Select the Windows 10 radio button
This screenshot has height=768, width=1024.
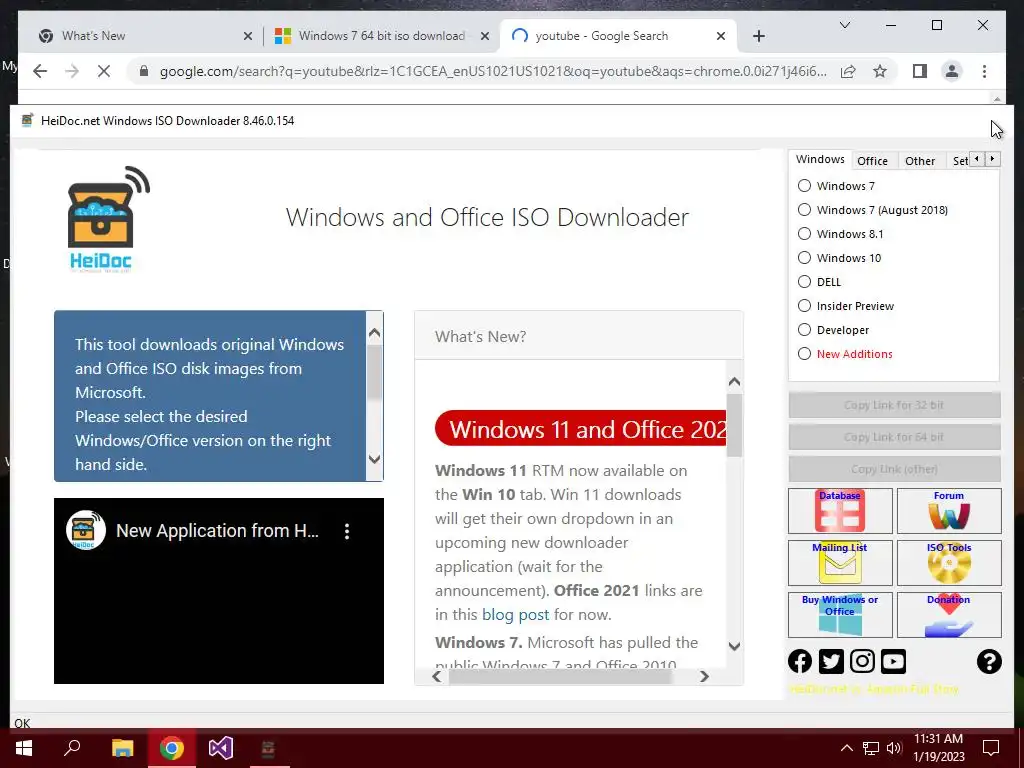(805, 258)
